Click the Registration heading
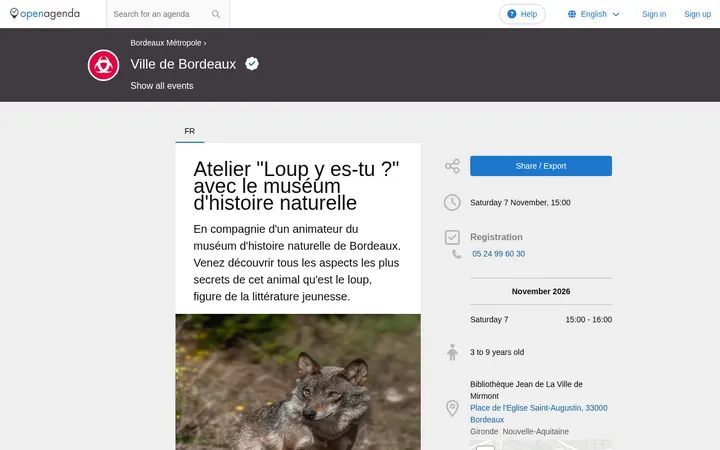Screen dimensions: 720x450 496,237
